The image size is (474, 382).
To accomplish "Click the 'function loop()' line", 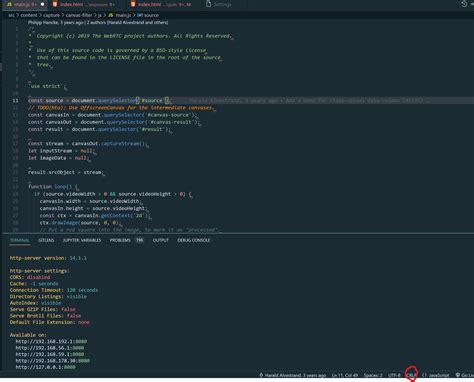I will (53, 186).
